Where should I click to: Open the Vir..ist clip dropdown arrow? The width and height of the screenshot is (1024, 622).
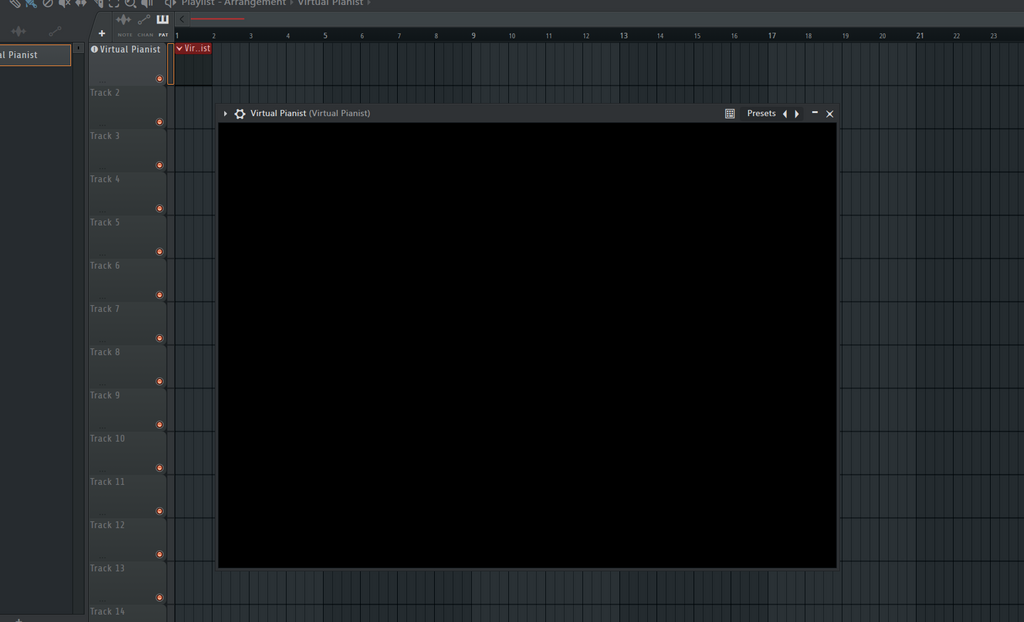pos(180,48)
